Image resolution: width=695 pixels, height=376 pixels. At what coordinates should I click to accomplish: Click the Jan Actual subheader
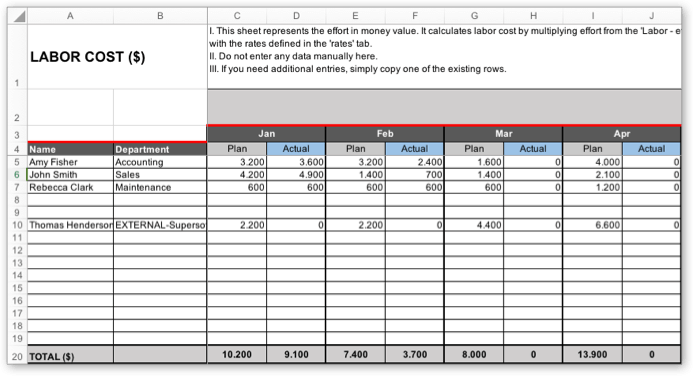point(296,149)
